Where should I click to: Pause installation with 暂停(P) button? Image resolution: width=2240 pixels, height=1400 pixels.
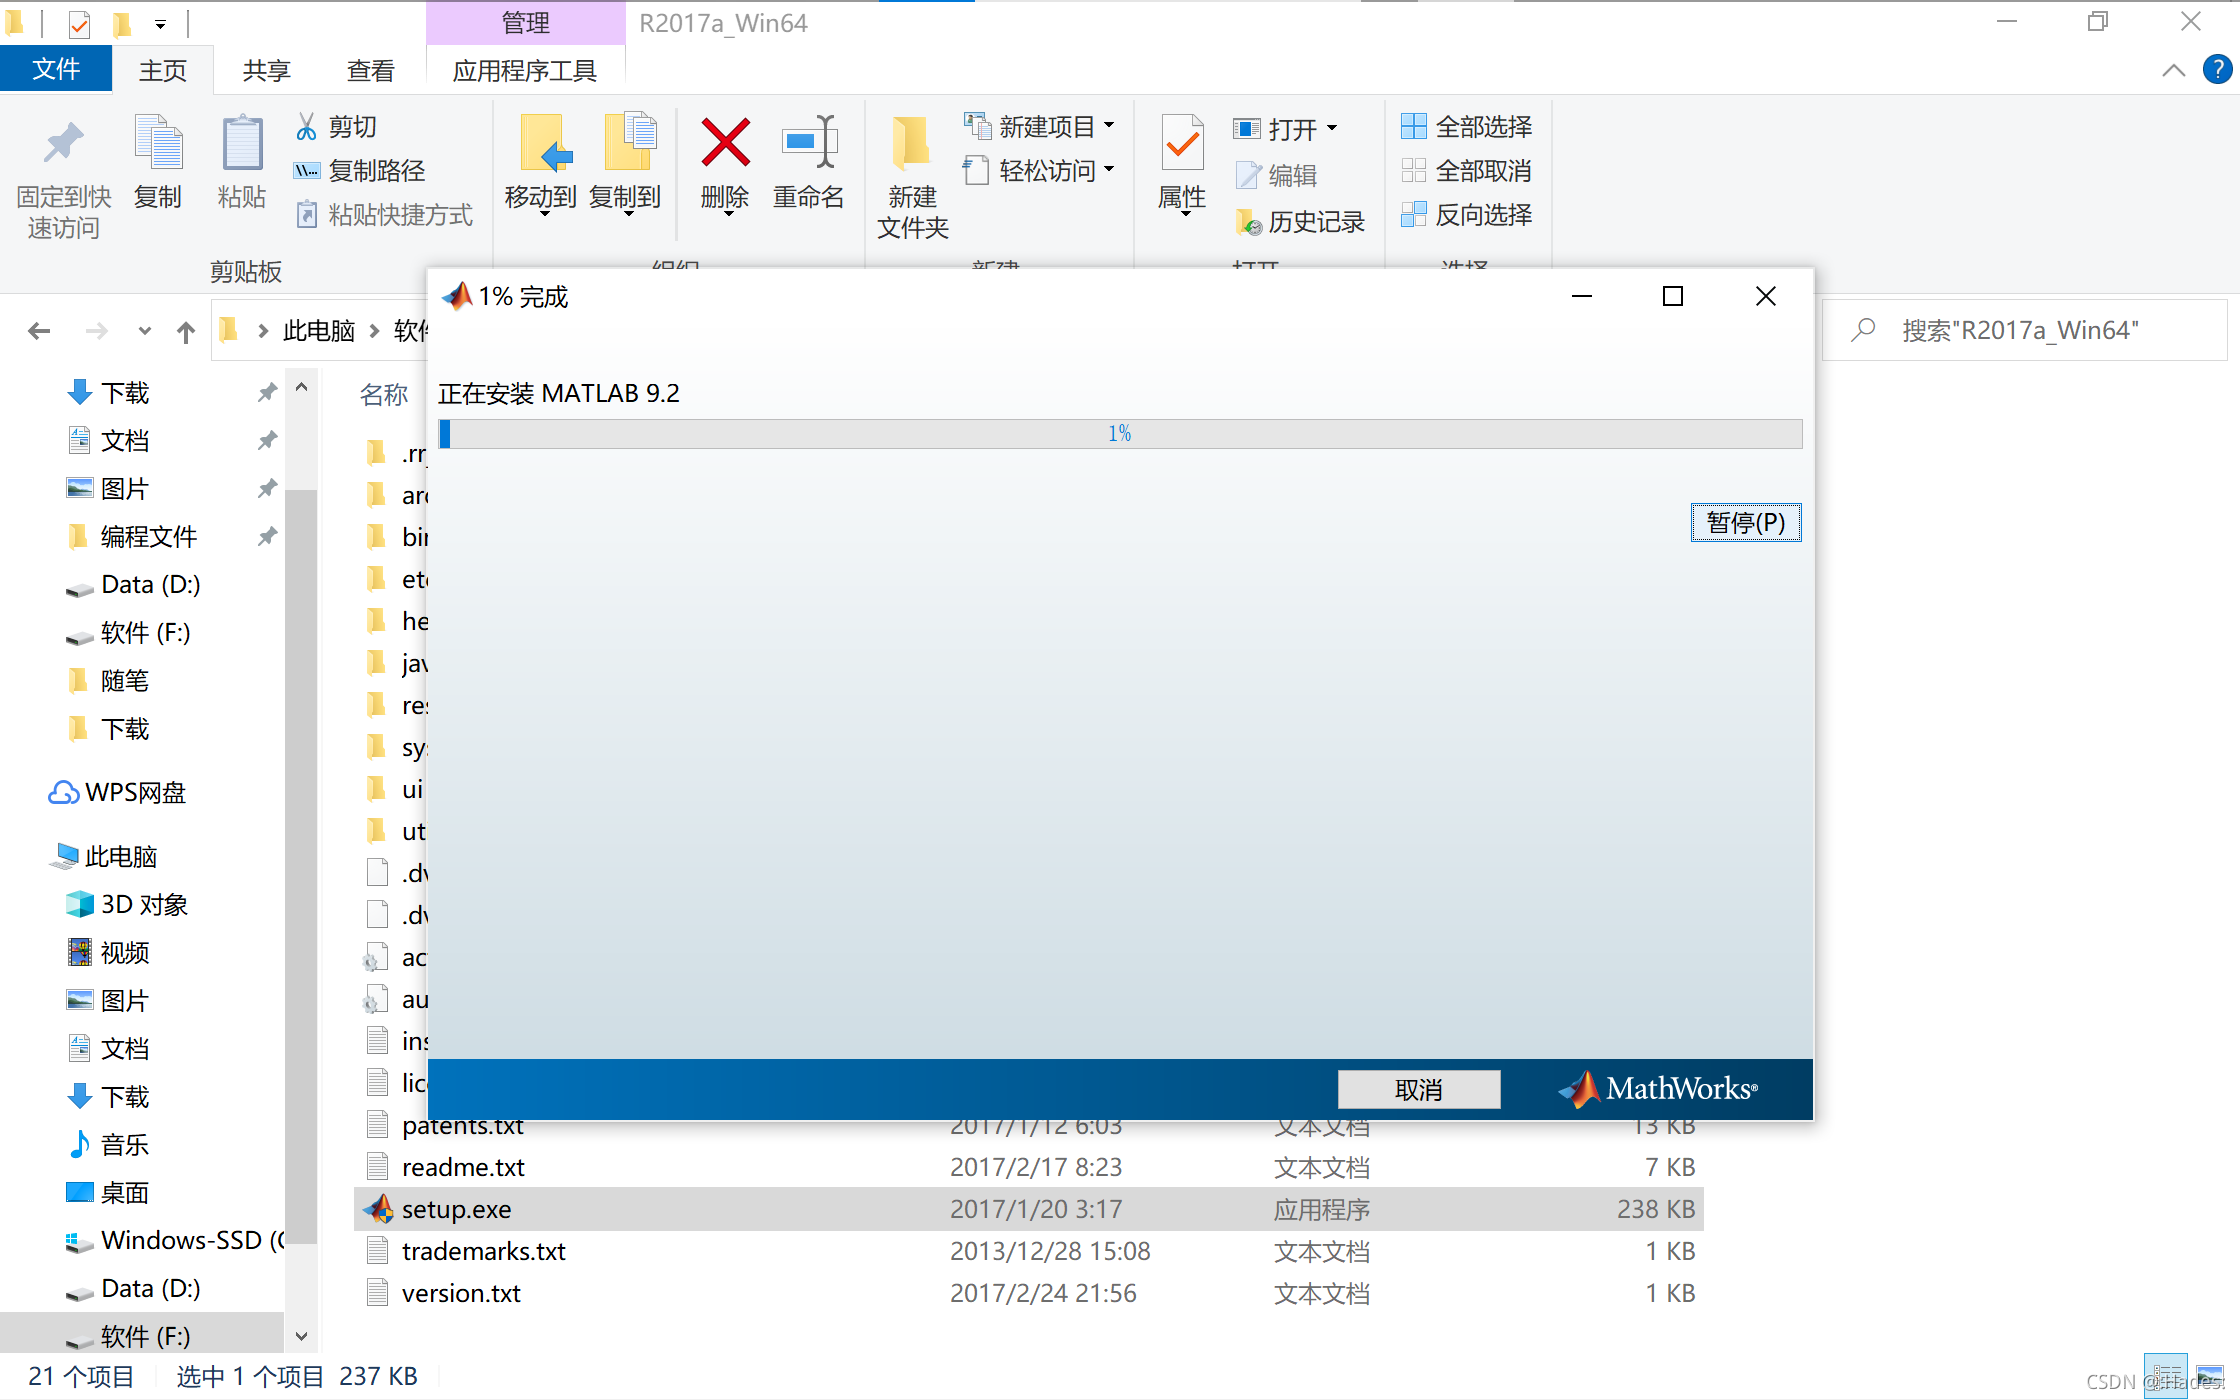pyautogui.click(x=1745, y=522)
